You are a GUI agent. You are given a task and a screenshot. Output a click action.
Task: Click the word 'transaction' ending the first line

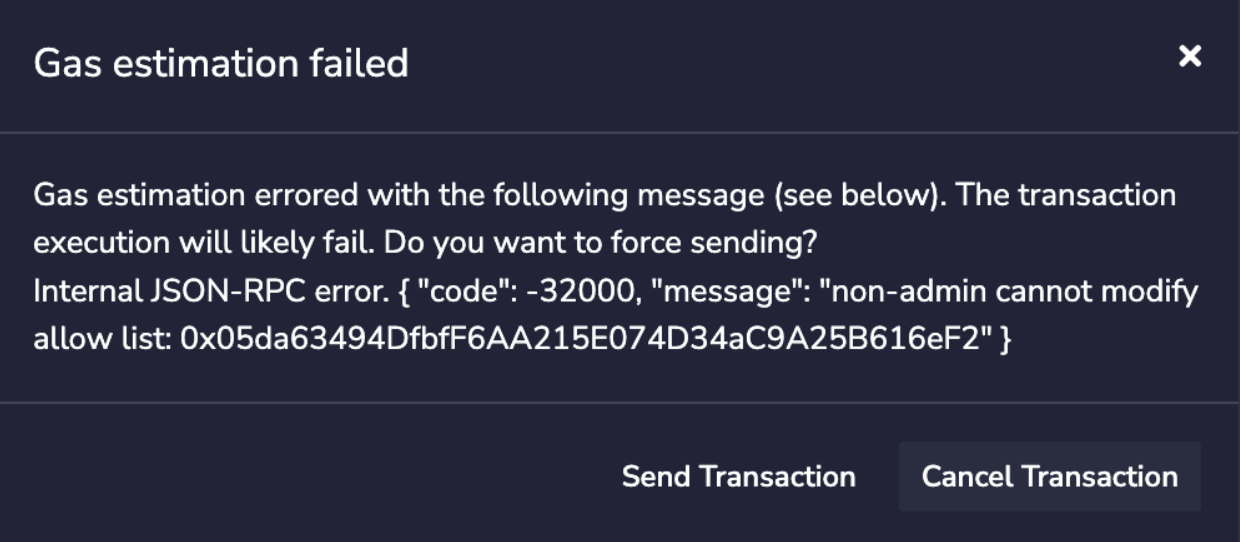pyautogui.click(x=1098, y=194)
